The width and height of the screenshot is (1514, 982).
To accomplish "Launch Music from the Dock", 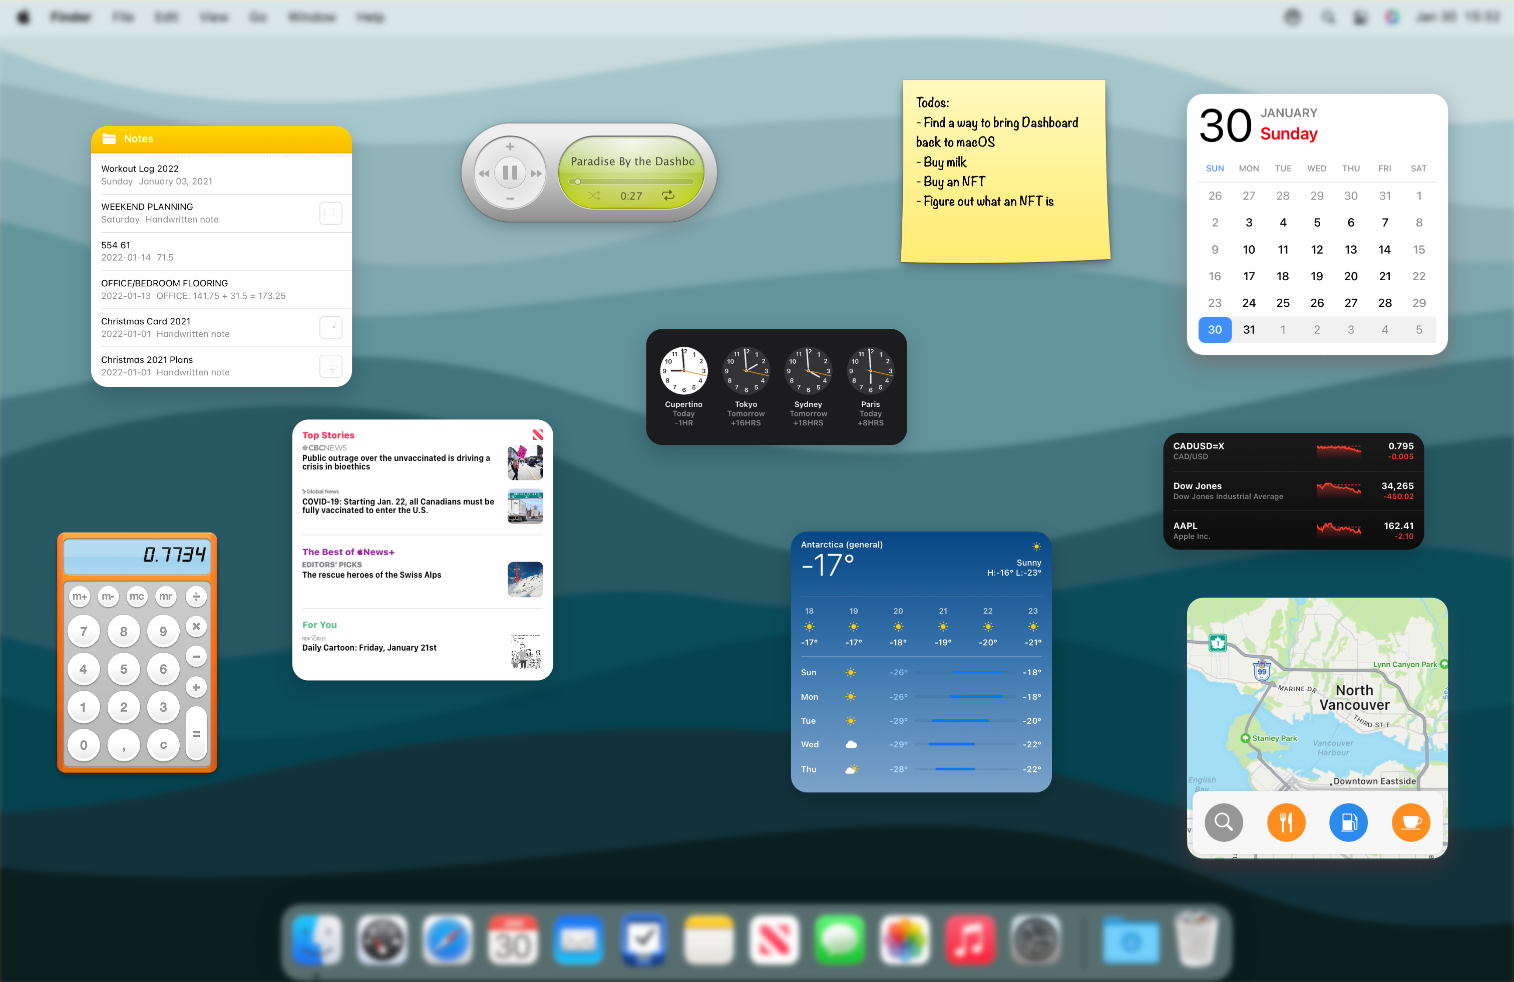I will pos(969,940).
